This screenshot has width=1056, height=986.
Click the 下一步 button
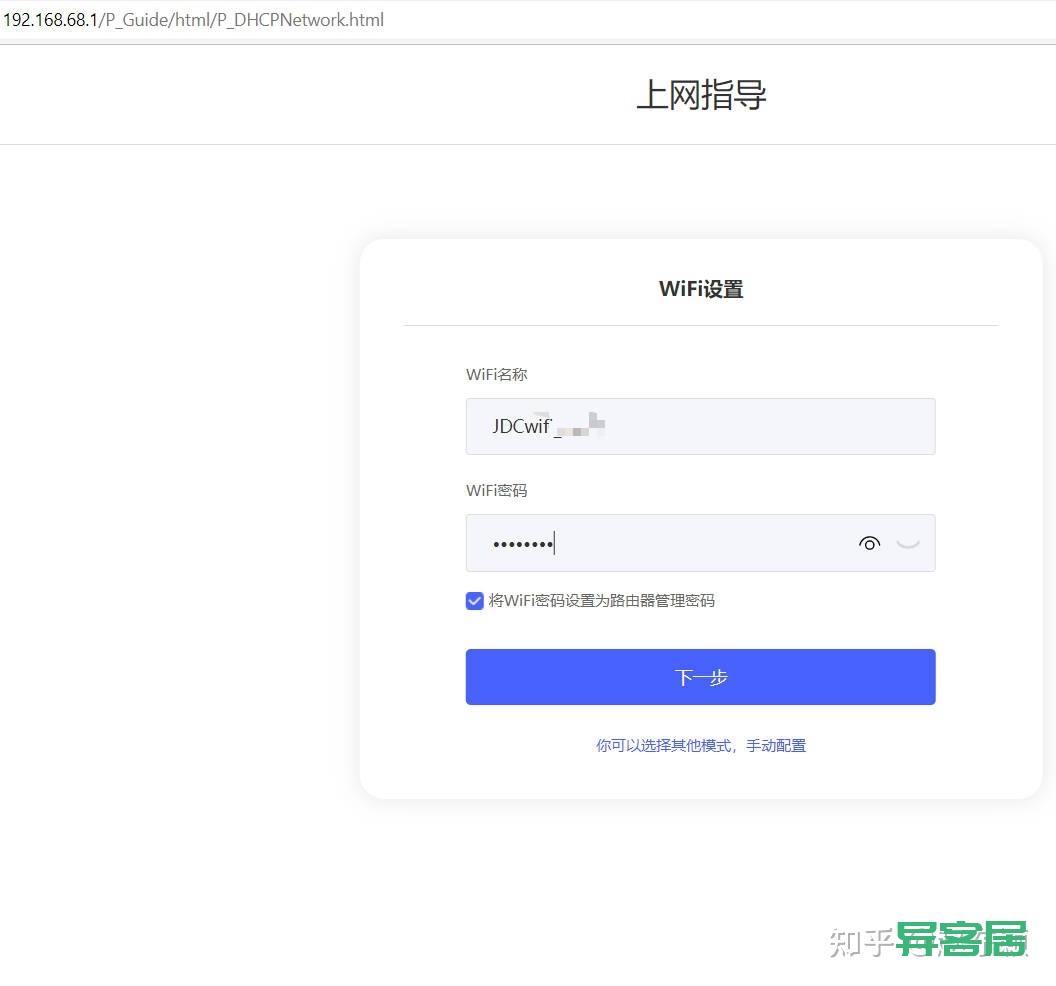(700, 677)
